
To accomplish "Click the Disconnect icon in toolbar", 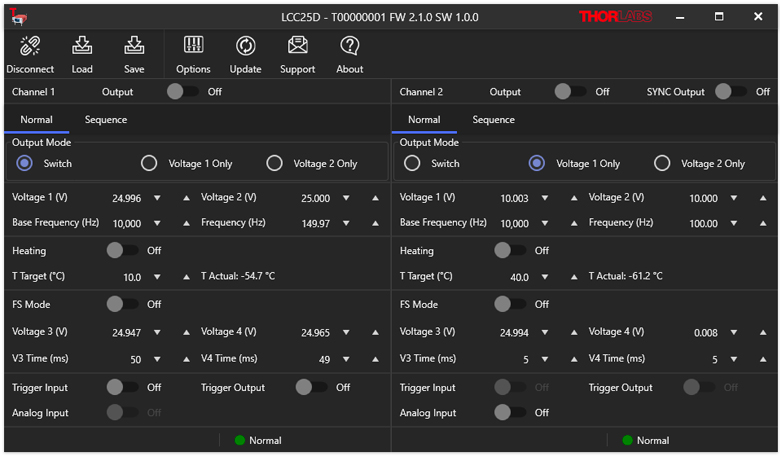I will coord(30,46).
